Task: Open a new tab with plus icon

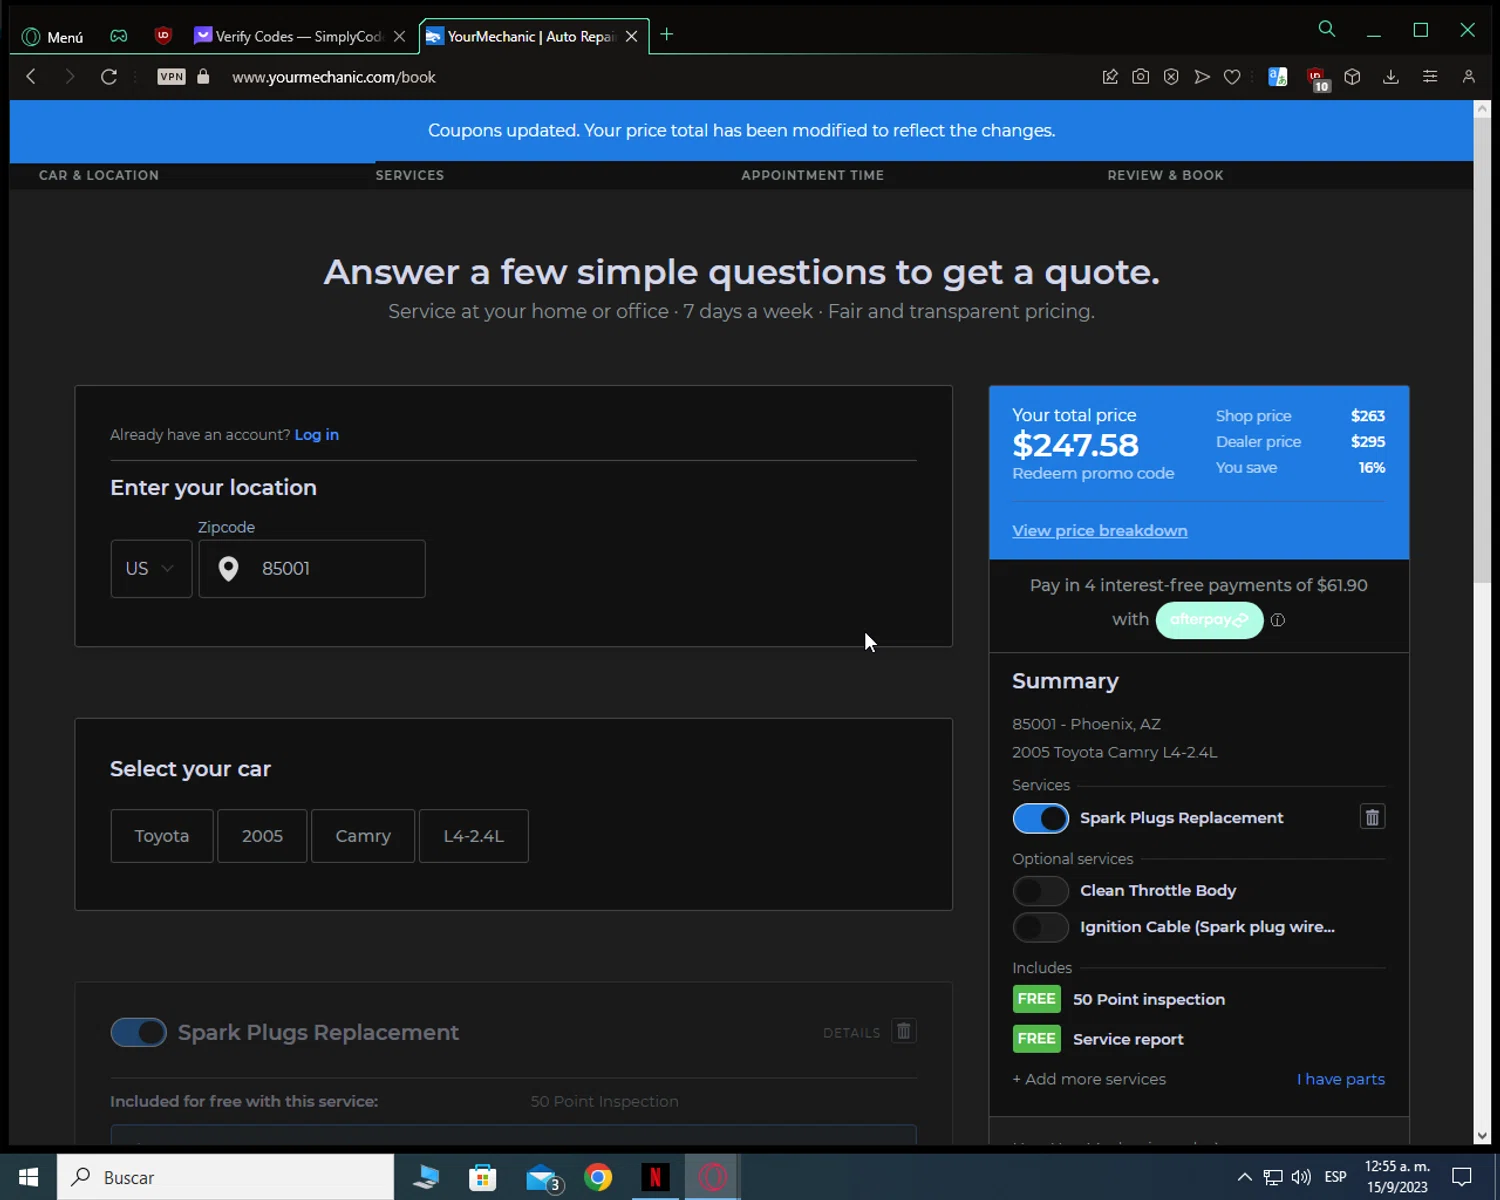Action: (x=667, y=35)
